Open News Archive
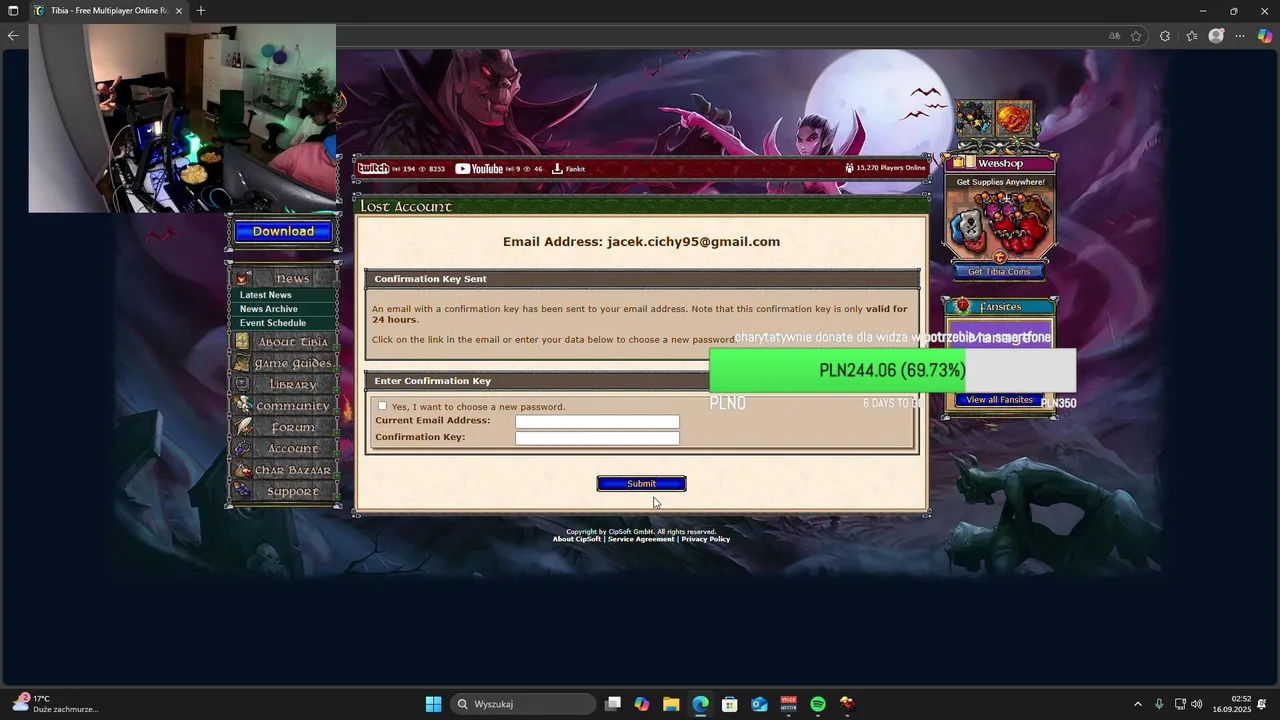 (x=269, y=309)
